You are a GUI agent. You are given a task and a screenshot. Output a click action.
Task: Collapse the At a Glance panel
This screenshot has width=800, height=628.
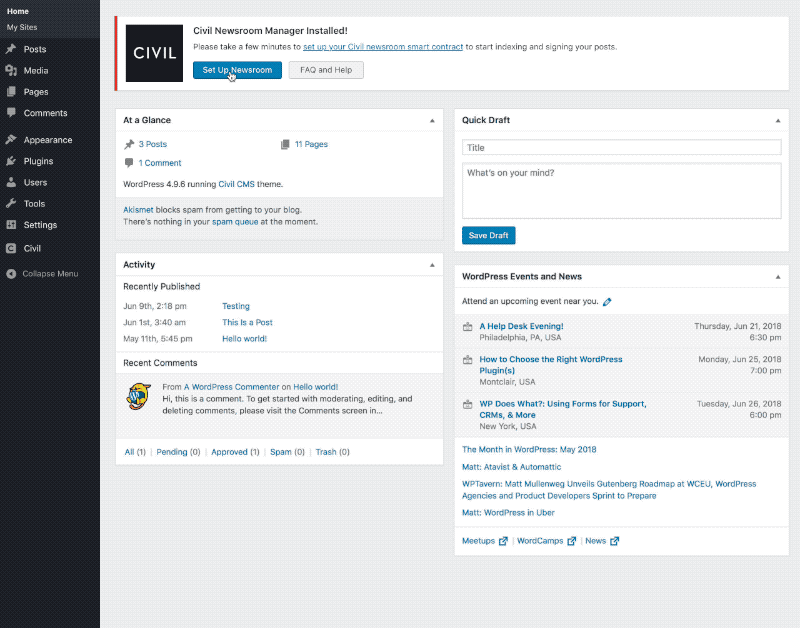pyautogui.click(x=432, y=121)
